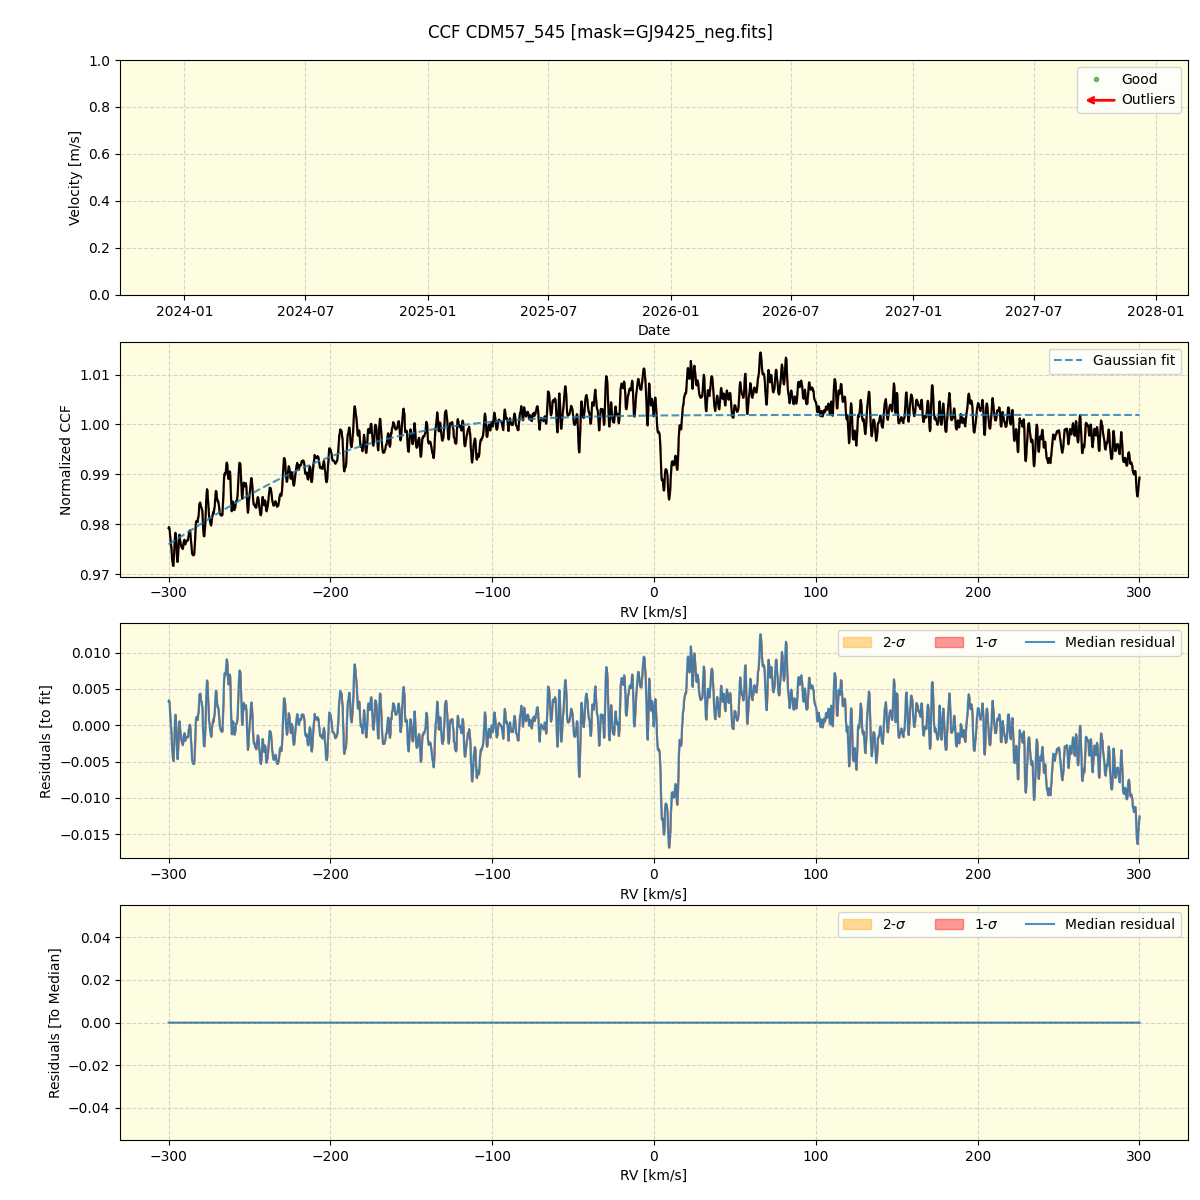Click the green Good marker icon in legend
Screen dimensions: 1200x1200
[x=1096, y=79]
